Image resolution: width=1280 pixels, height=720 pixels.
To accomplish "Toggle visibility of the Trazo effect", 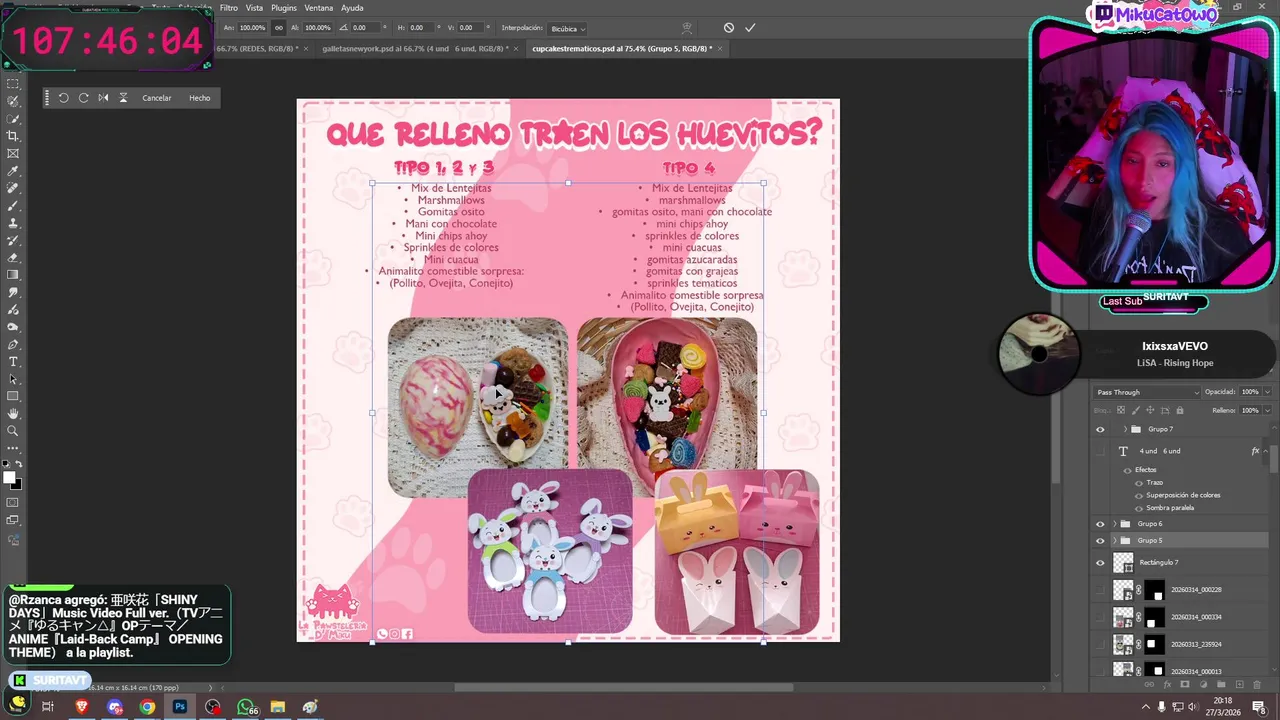I will tap(1138, 482).
